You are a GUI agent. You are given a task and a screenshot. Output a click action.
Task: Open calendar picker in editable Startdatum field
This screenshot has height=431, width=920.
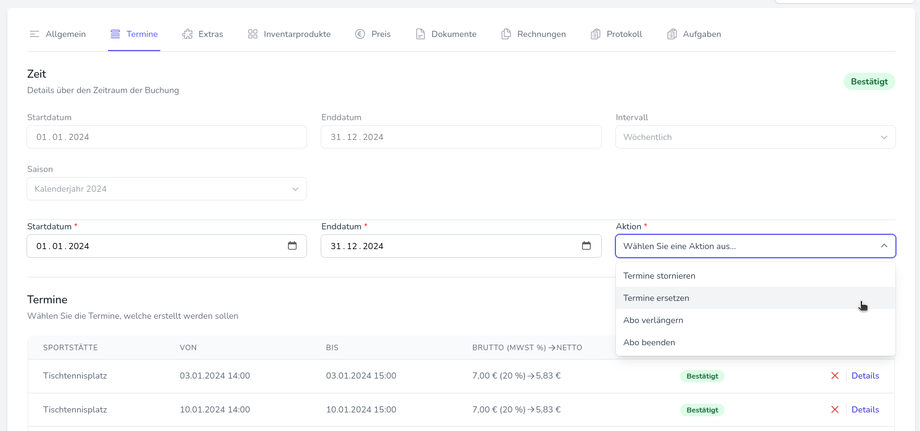point(292,246)
